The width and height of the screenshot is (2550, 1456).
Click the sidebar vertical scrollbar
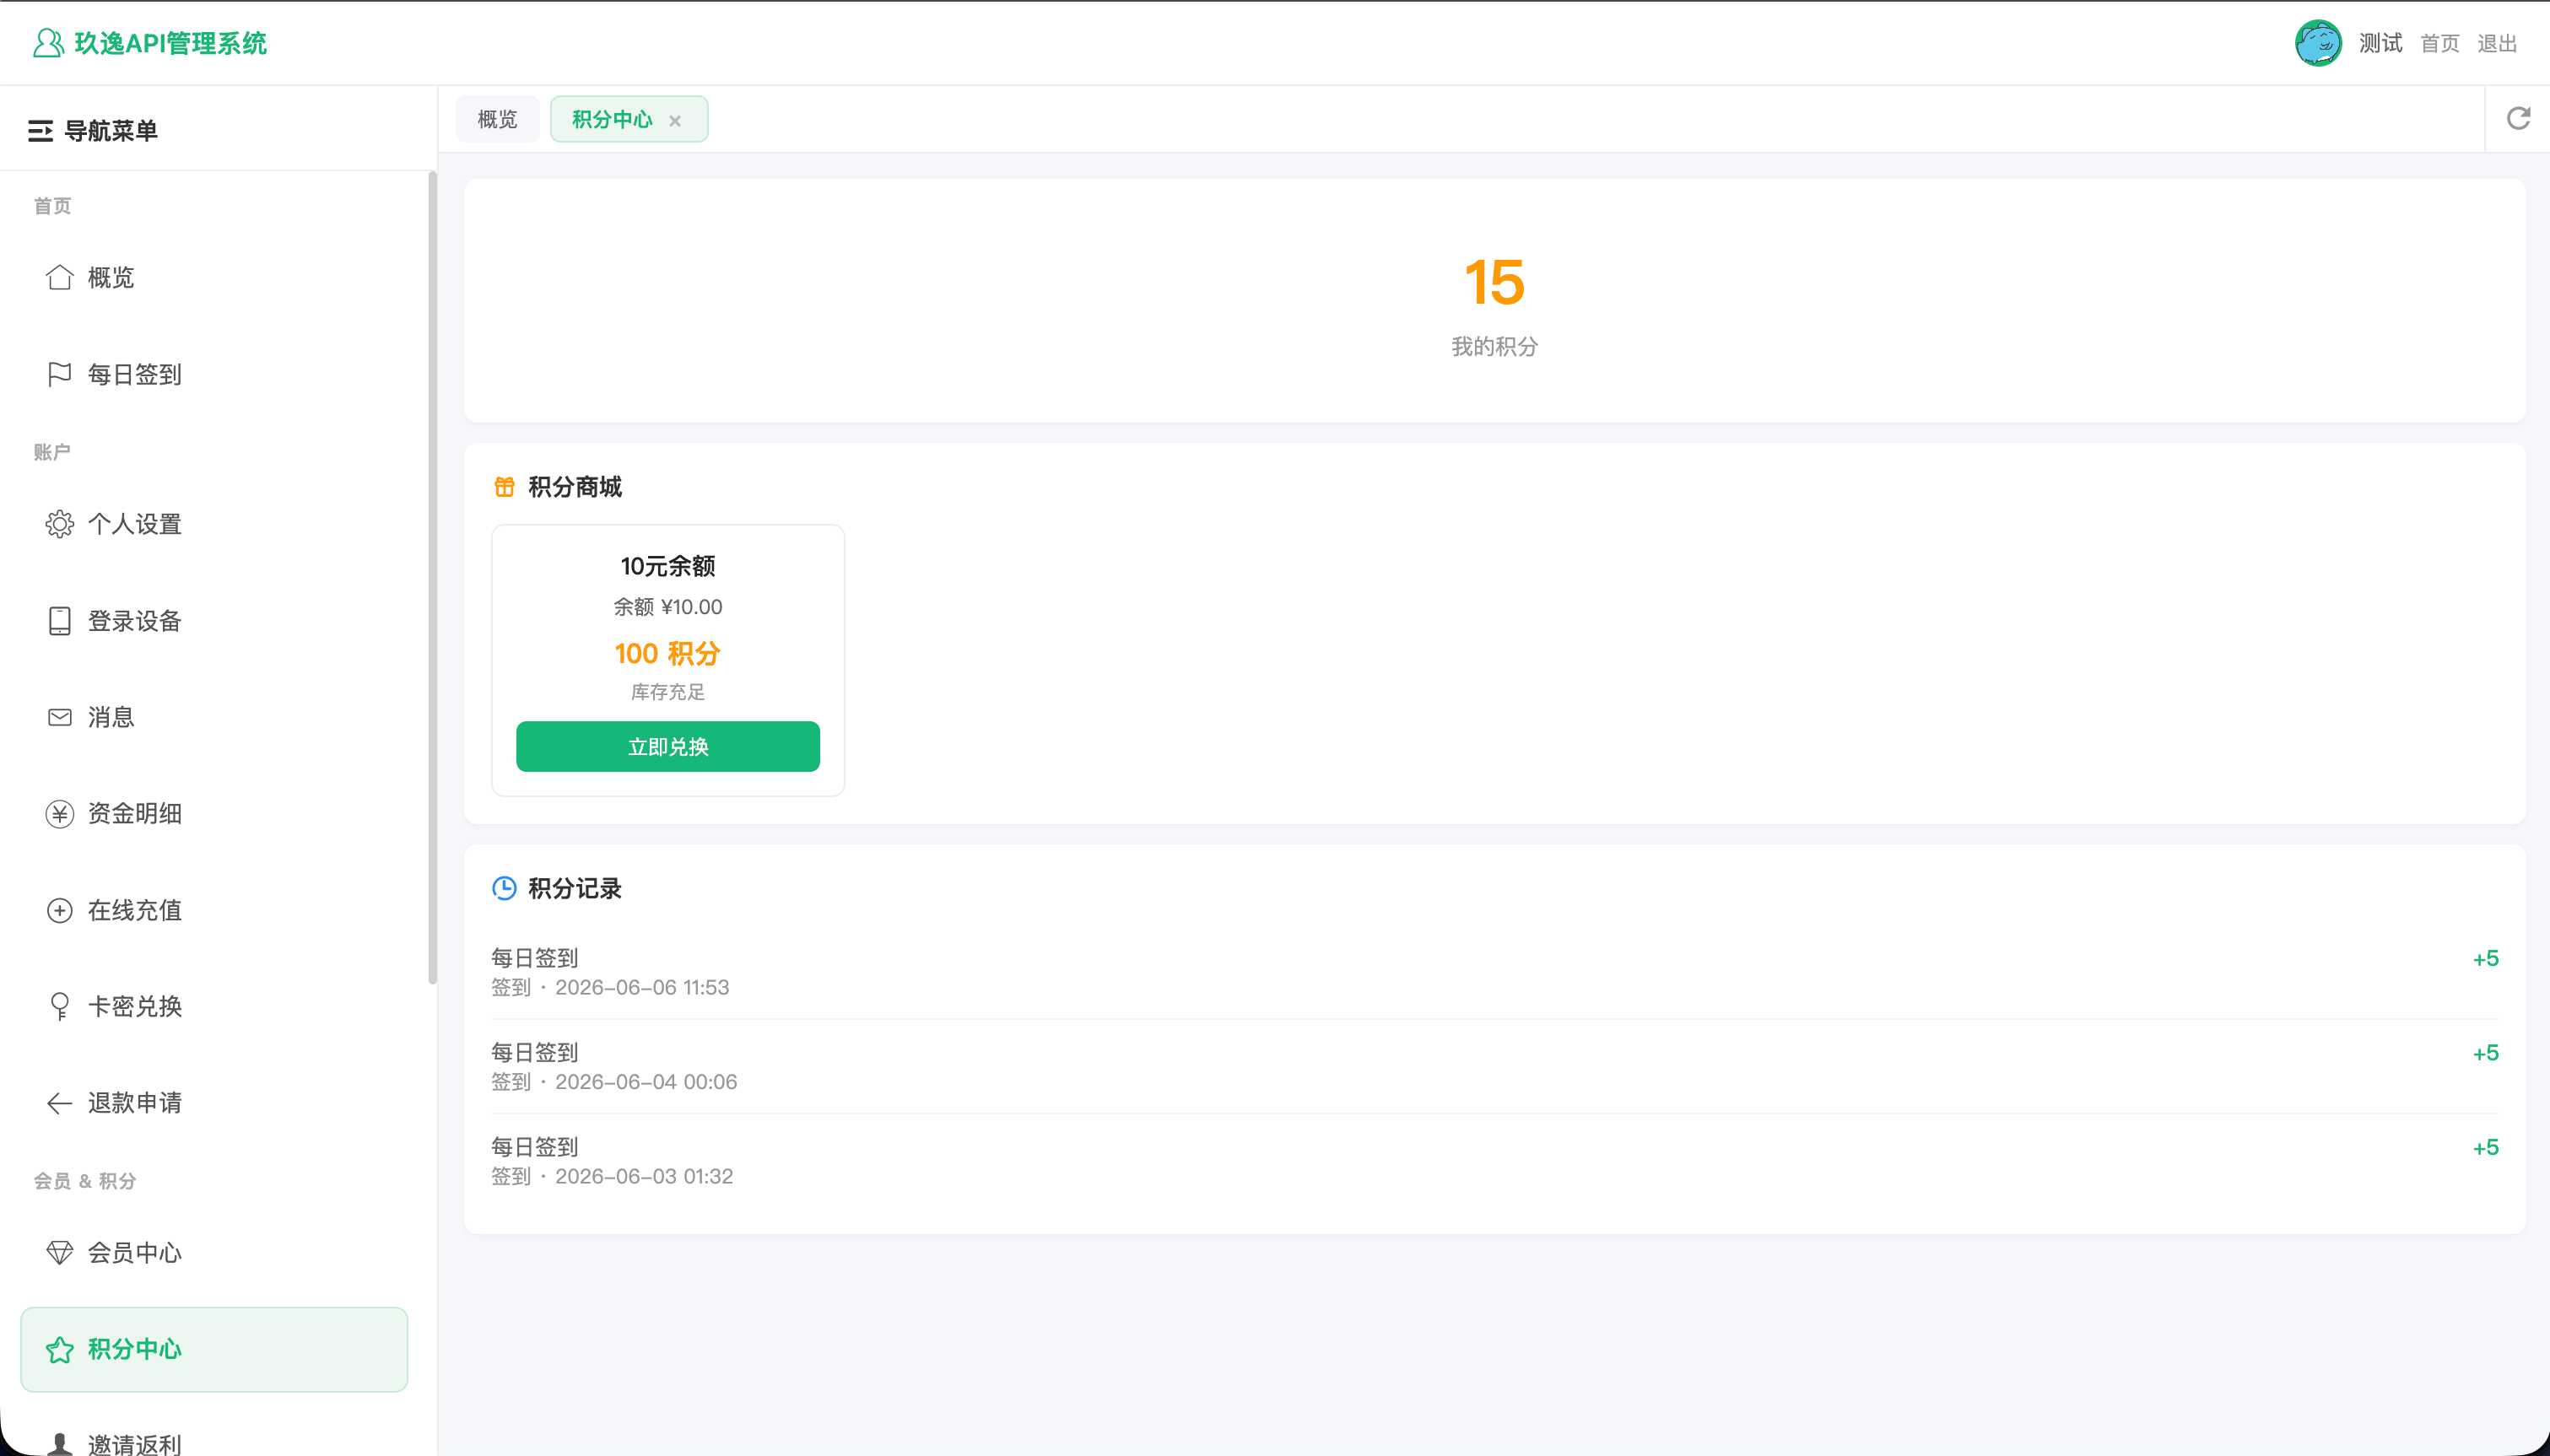click(432, 577)
